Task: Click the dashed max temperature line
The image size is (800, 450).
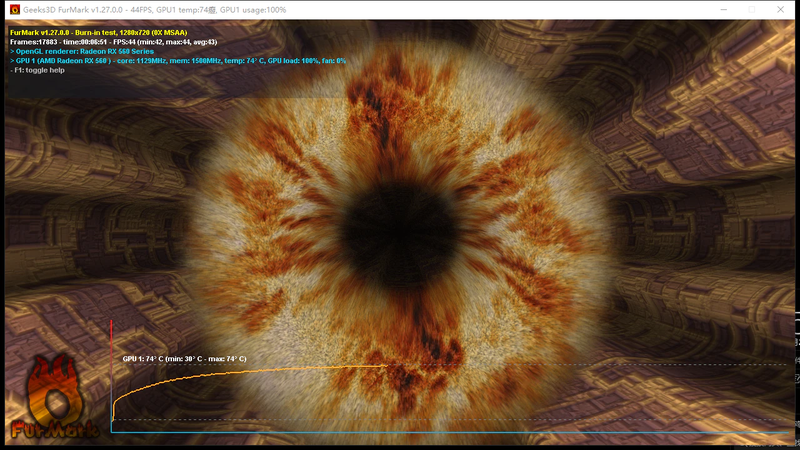Action: click(600, 365)
